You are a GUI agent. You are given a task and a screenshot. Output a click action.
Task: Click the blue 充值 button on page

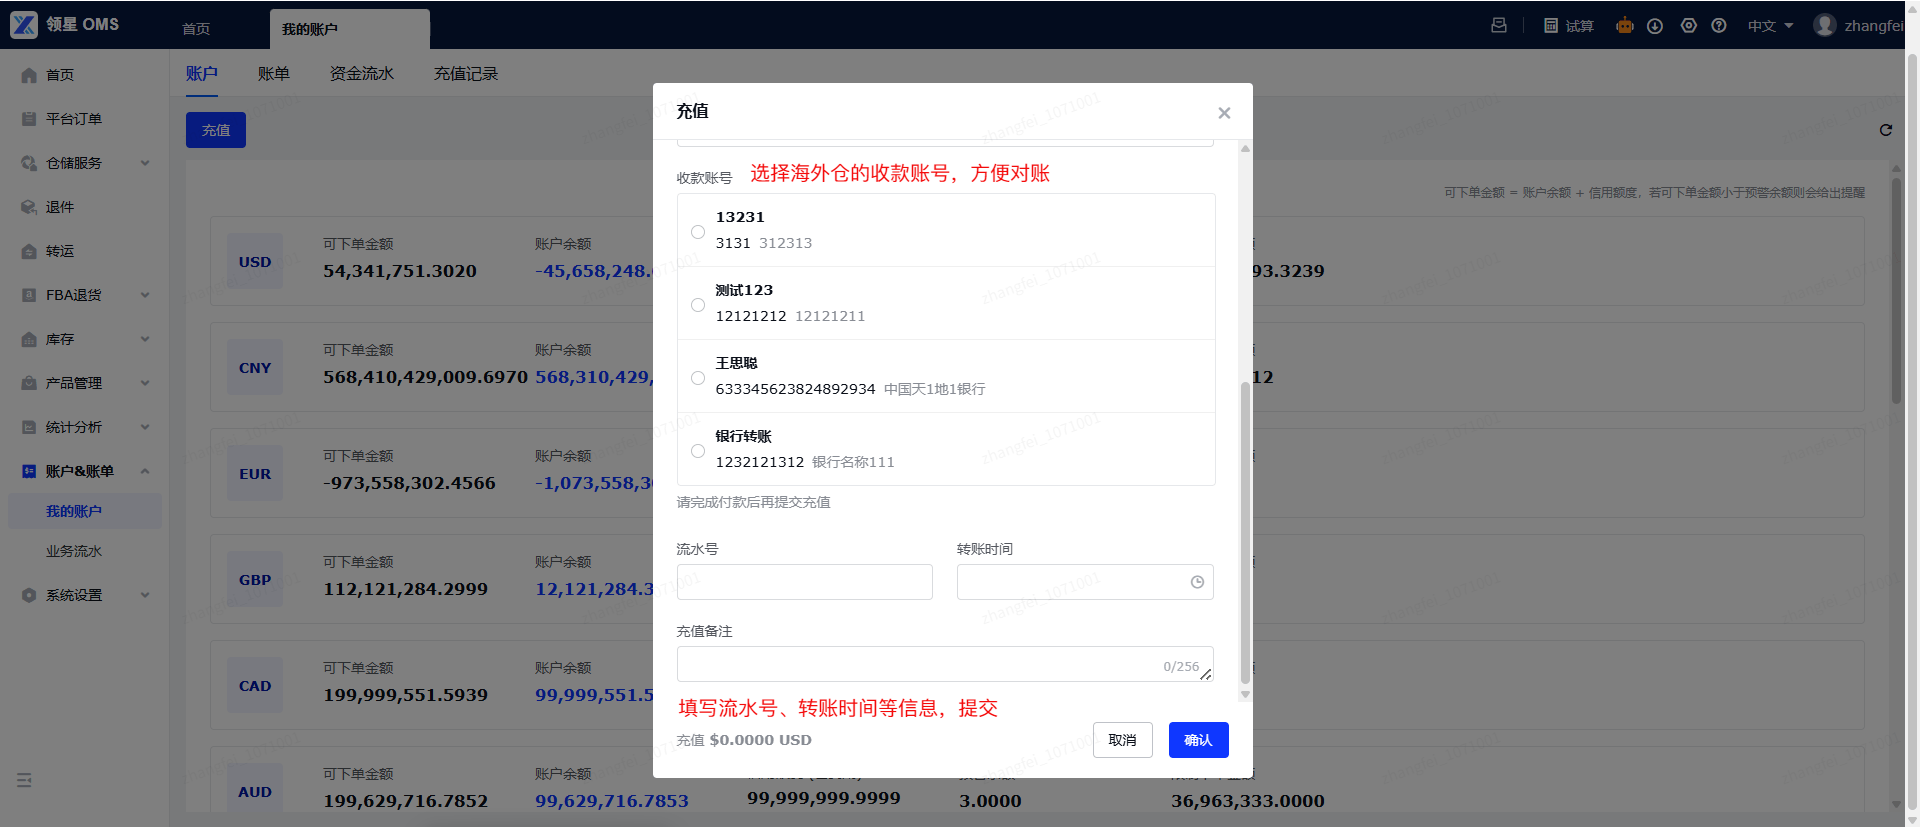point(216,130)
